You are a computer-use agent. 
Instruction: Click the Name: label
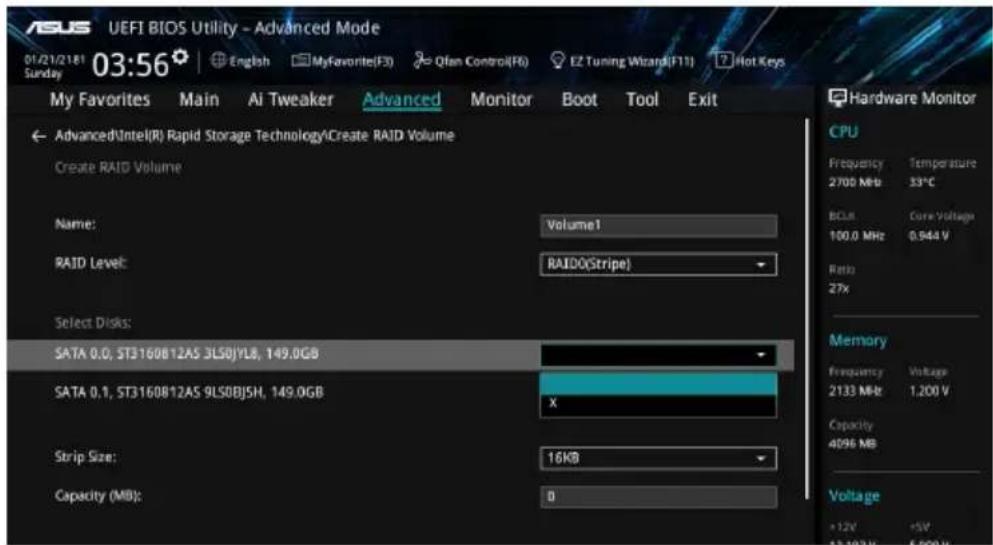(75, 225)
